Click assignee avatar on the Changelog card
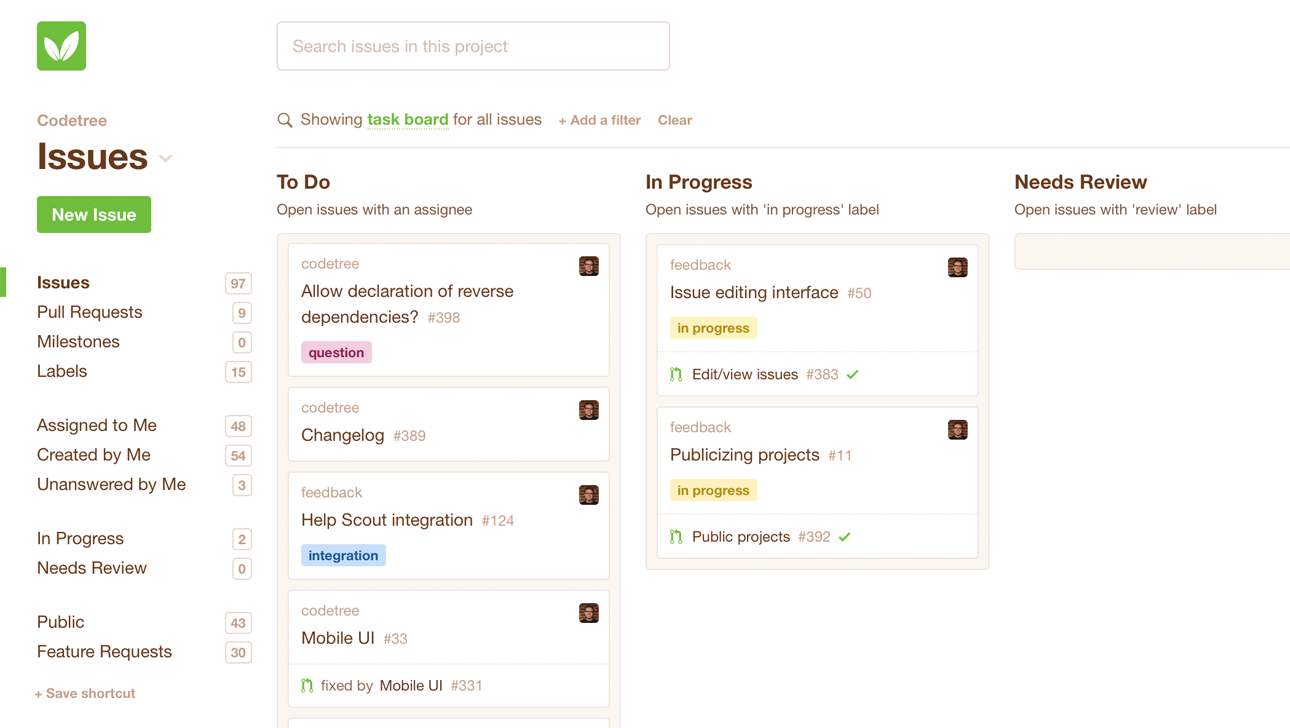 pyautogui.click(x=589, y=410)
